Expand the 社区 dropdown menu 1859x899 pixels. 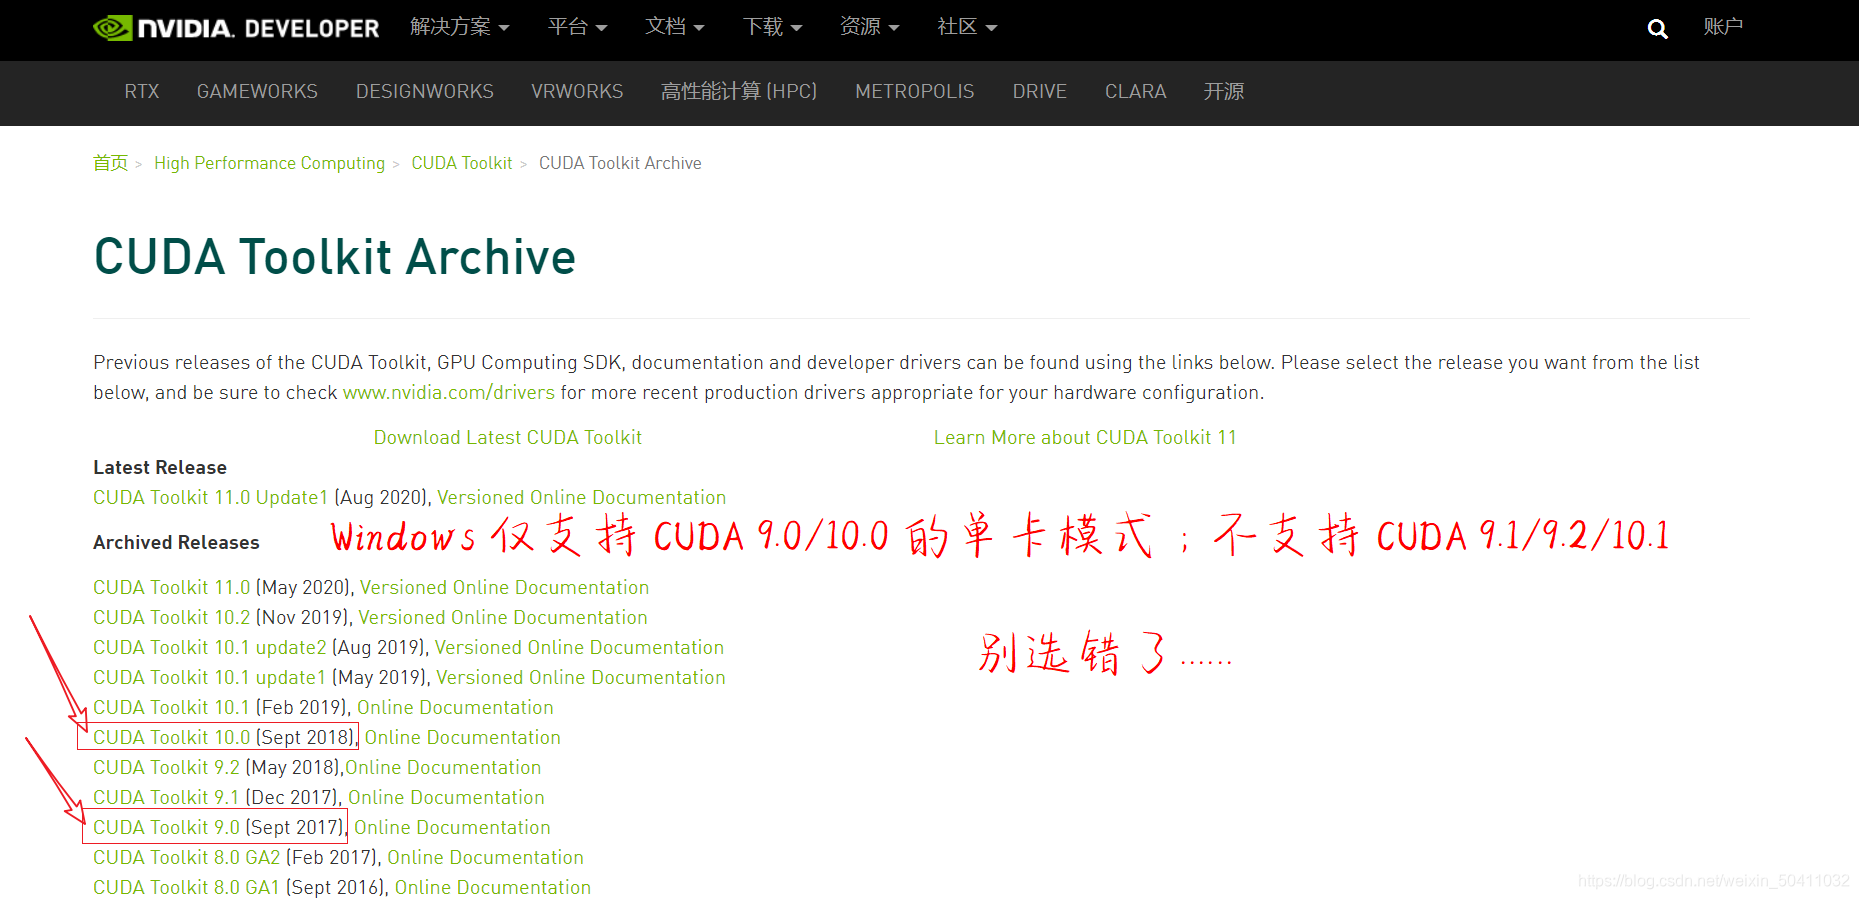967,27
